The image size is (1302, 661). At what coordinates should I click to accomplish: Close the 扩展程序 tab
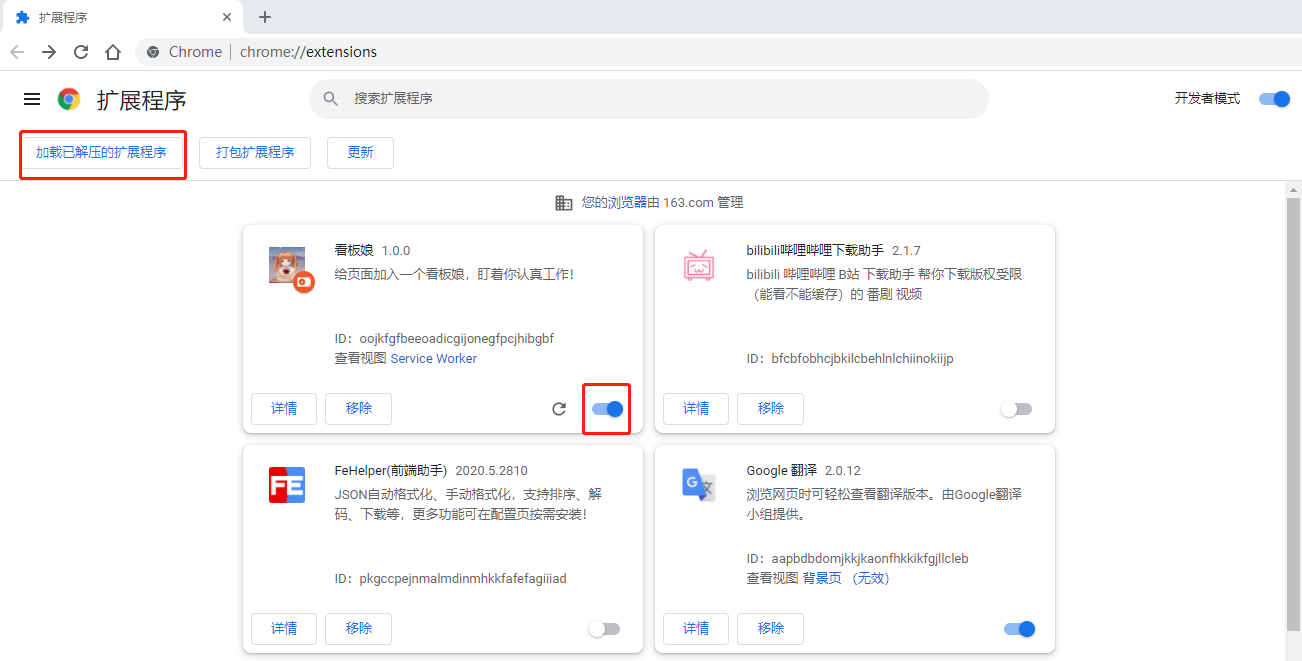point(227,17)
